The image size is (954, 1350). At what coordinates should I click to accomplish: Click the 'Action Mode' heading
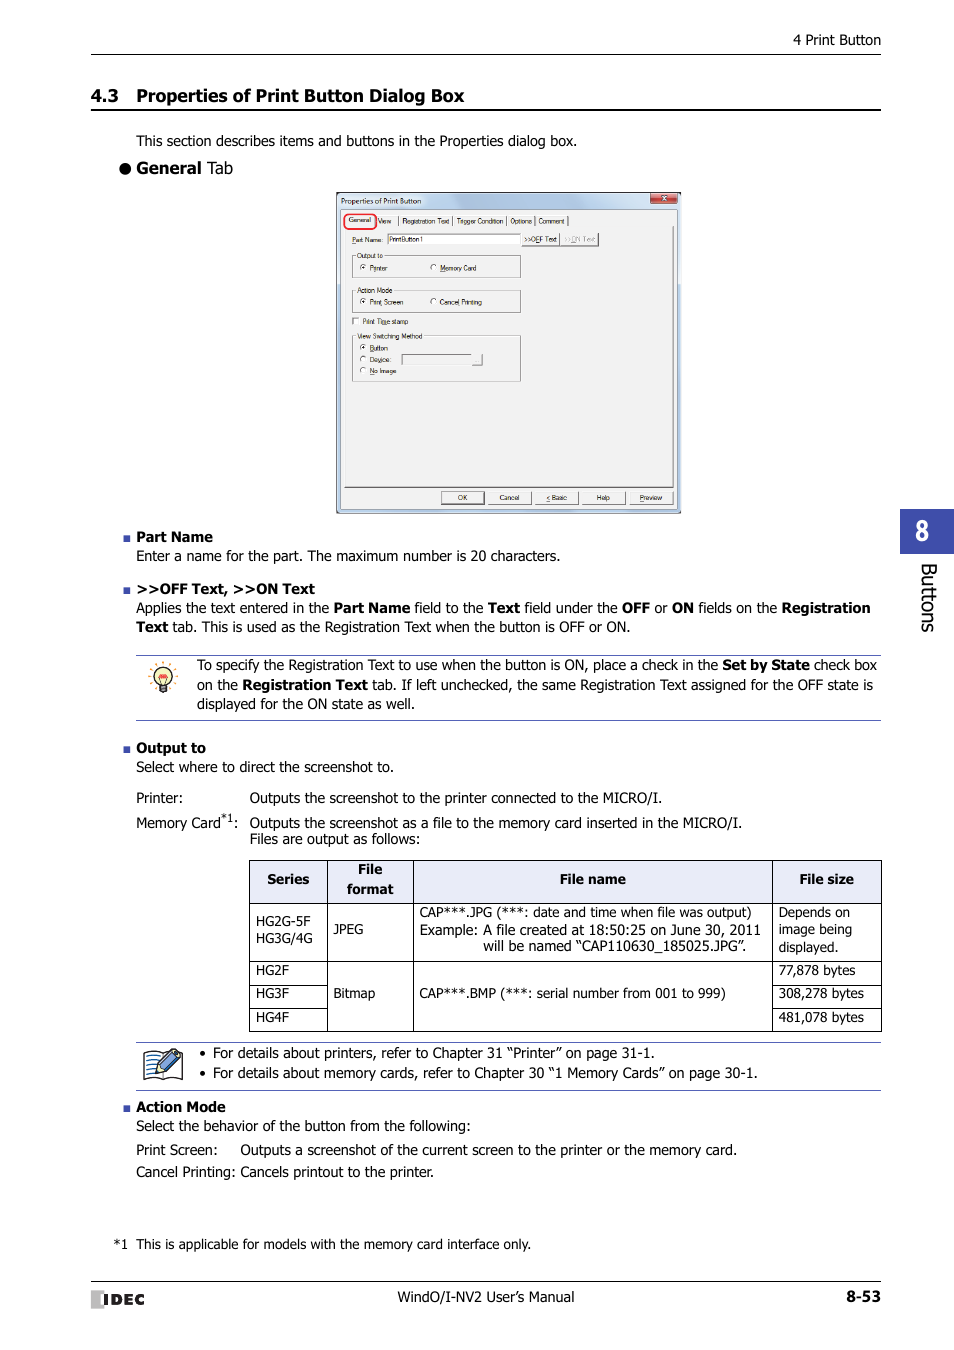(x=181, y=1107)
